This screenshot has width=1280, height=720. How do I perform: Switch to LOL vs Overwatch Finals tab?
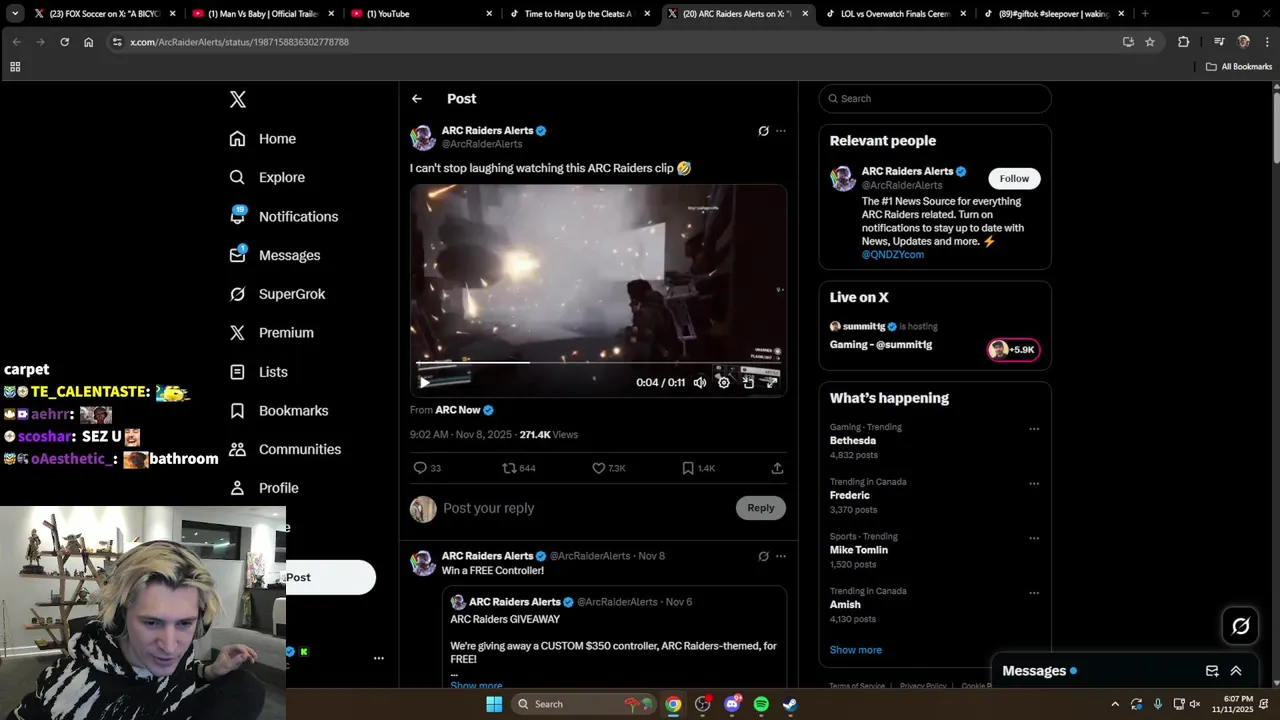click(x=896, y=14)
